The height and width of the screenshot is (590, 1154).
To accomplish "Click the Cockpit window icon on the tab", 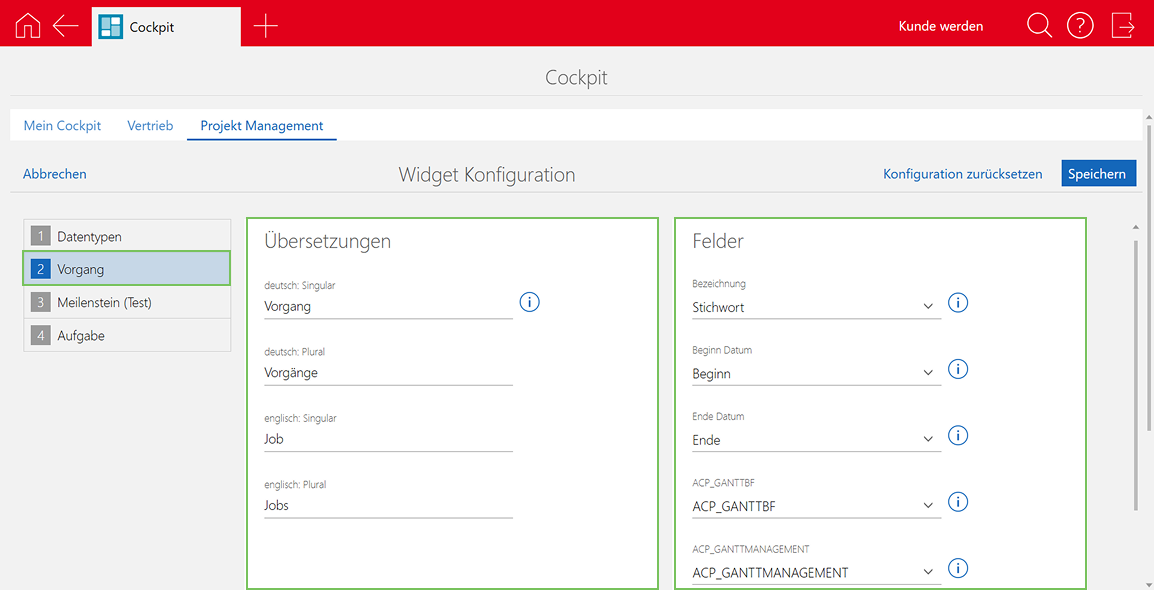I will 110,25.
